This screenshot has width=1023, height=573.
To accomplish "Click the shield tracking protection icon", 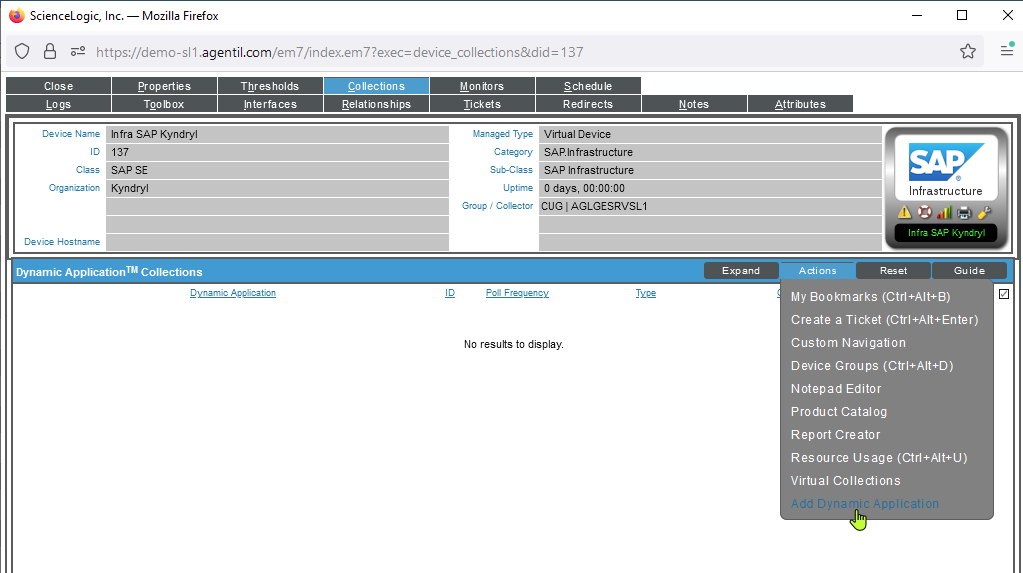I will point(22,51).
